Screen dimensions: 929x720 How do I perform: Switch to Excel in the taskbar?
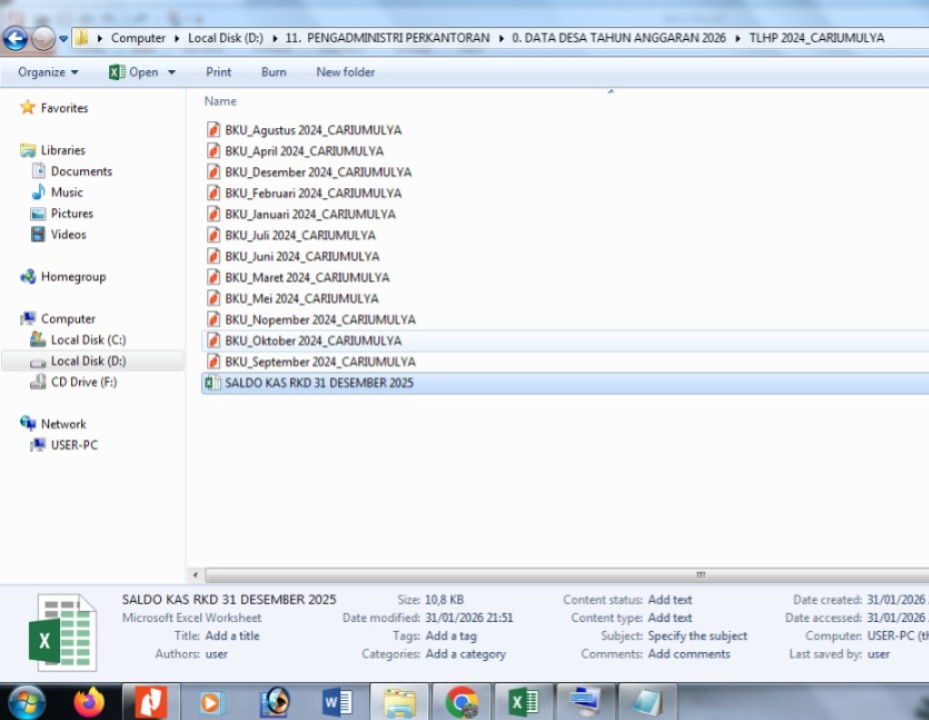pos(523,702)
